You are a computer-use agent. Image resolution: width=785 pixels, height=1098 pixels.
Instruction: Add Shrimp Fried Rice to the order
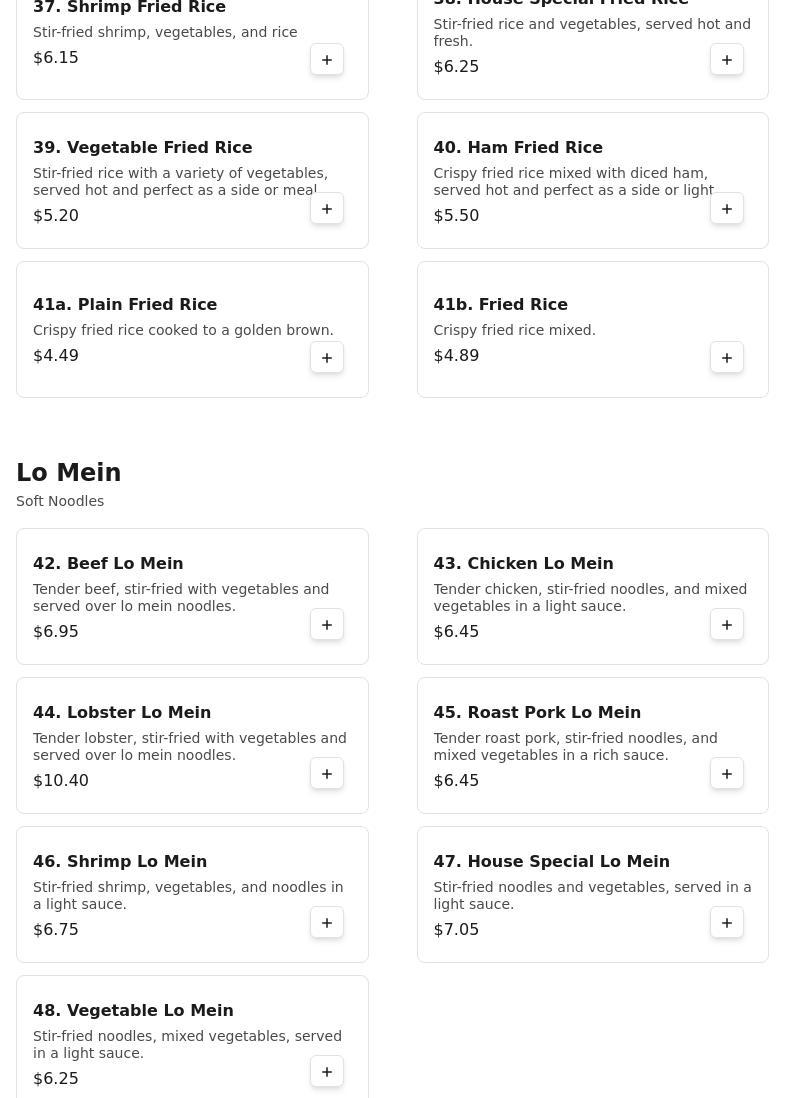click(327, 60)
